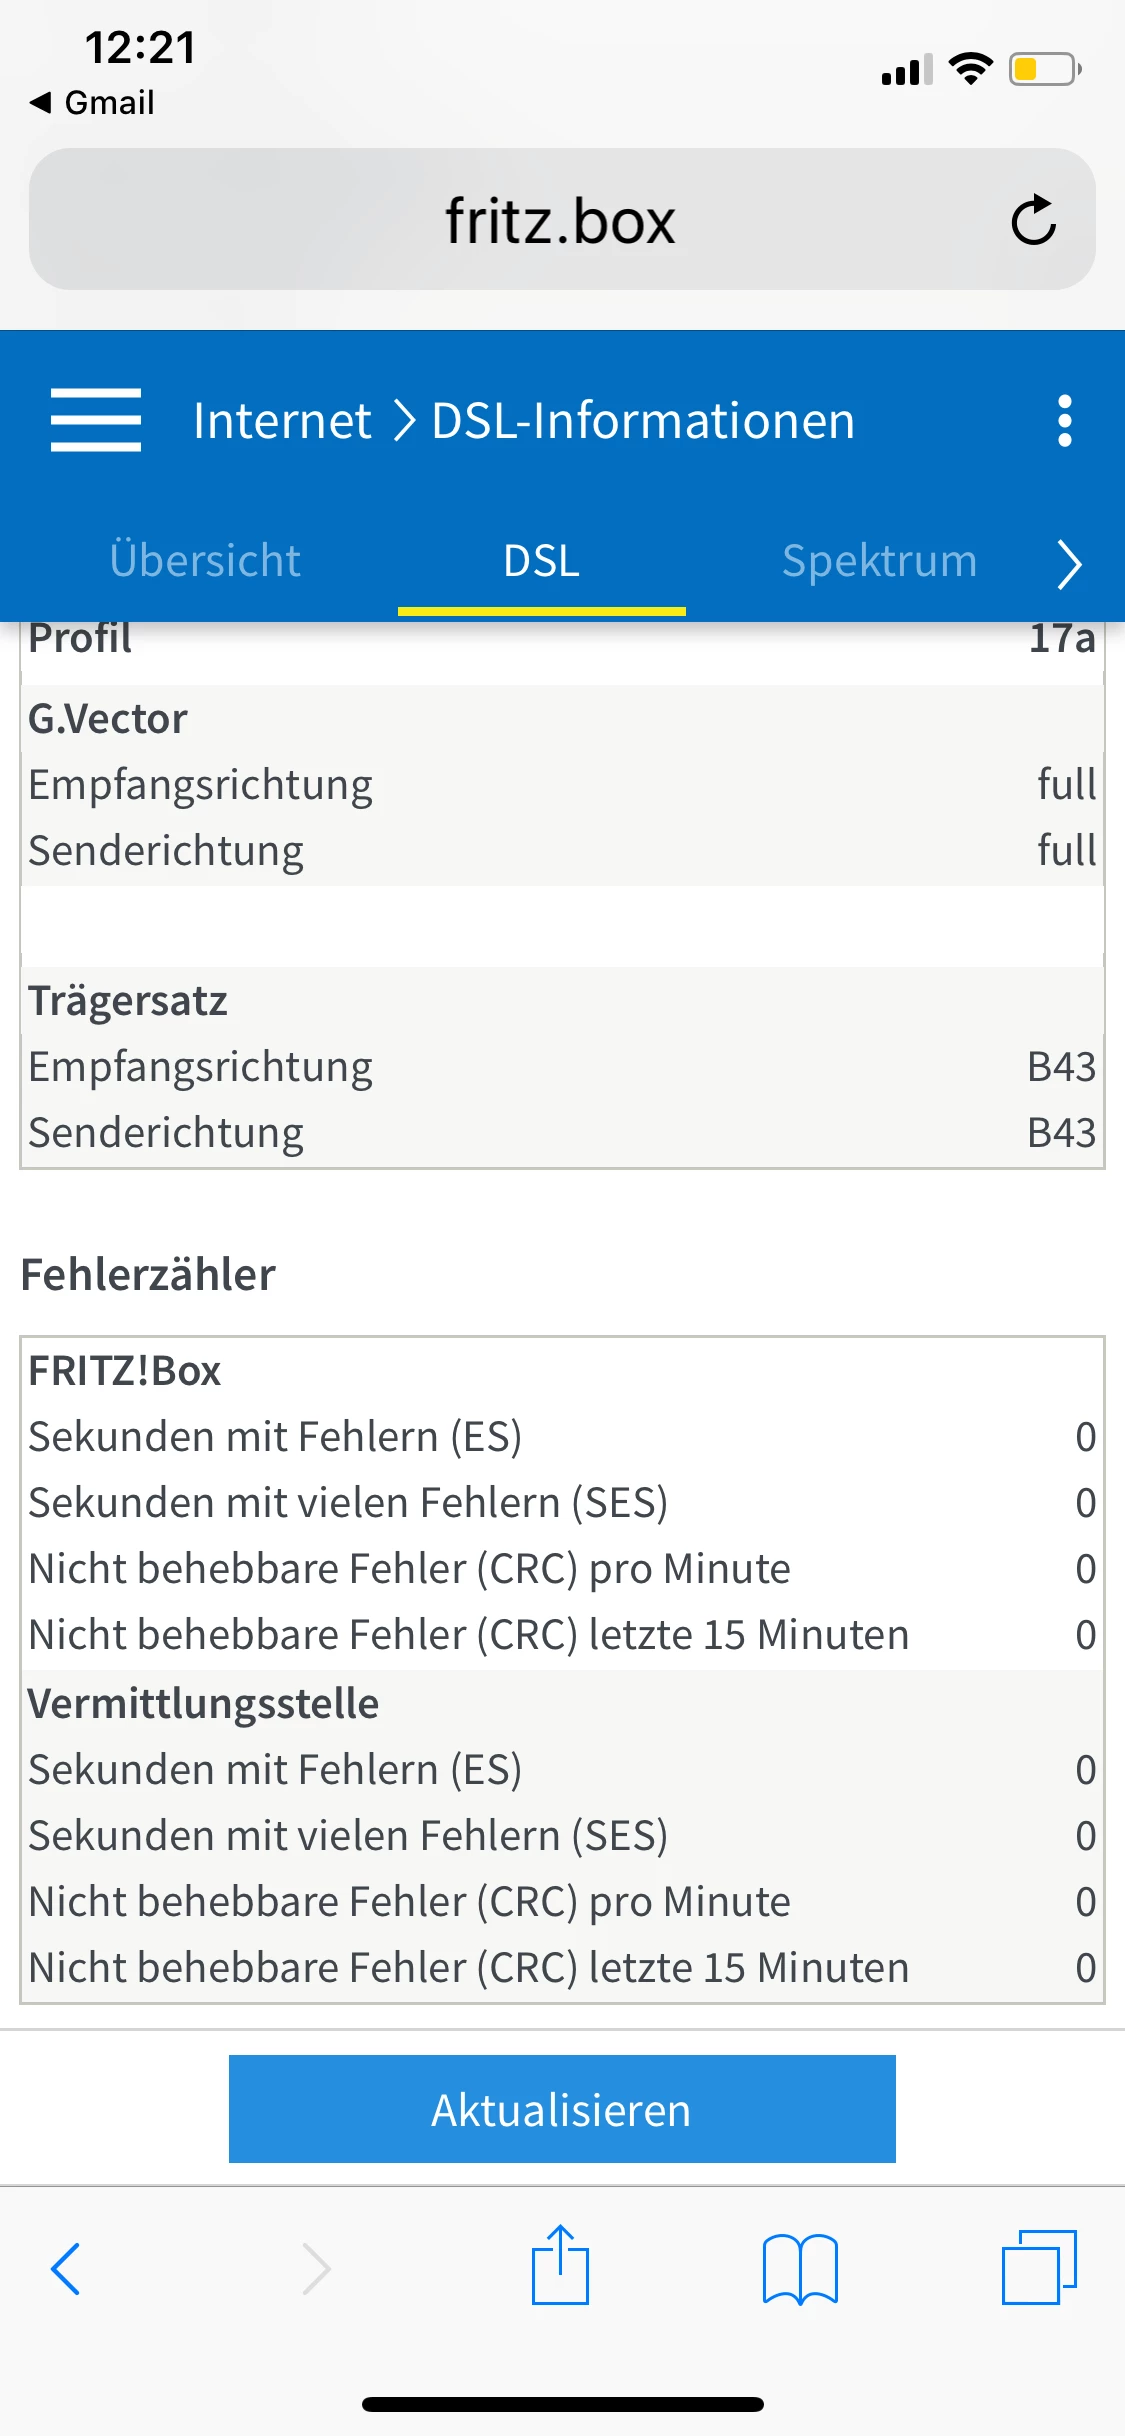Tap the Fehlerzähler section heading
Image resolution: width=1125 pixels, height=2436 pixels.
pyautogui.click(x=148, y=1275)
